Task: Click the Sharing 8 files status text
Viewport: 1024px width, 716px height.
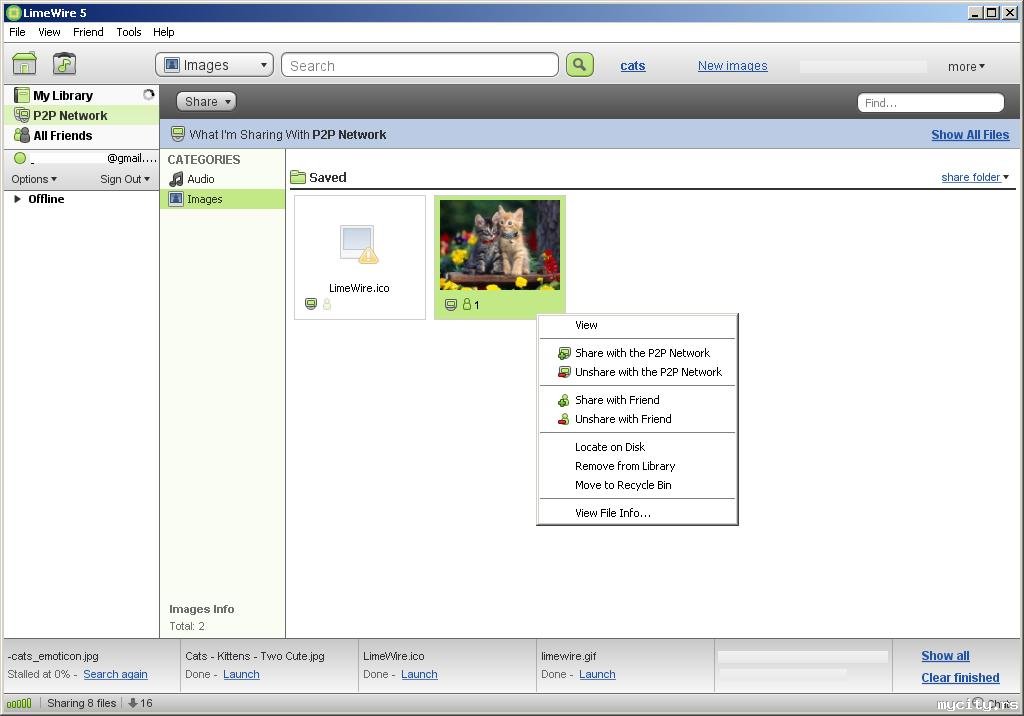Action: [x=82, y=704]
